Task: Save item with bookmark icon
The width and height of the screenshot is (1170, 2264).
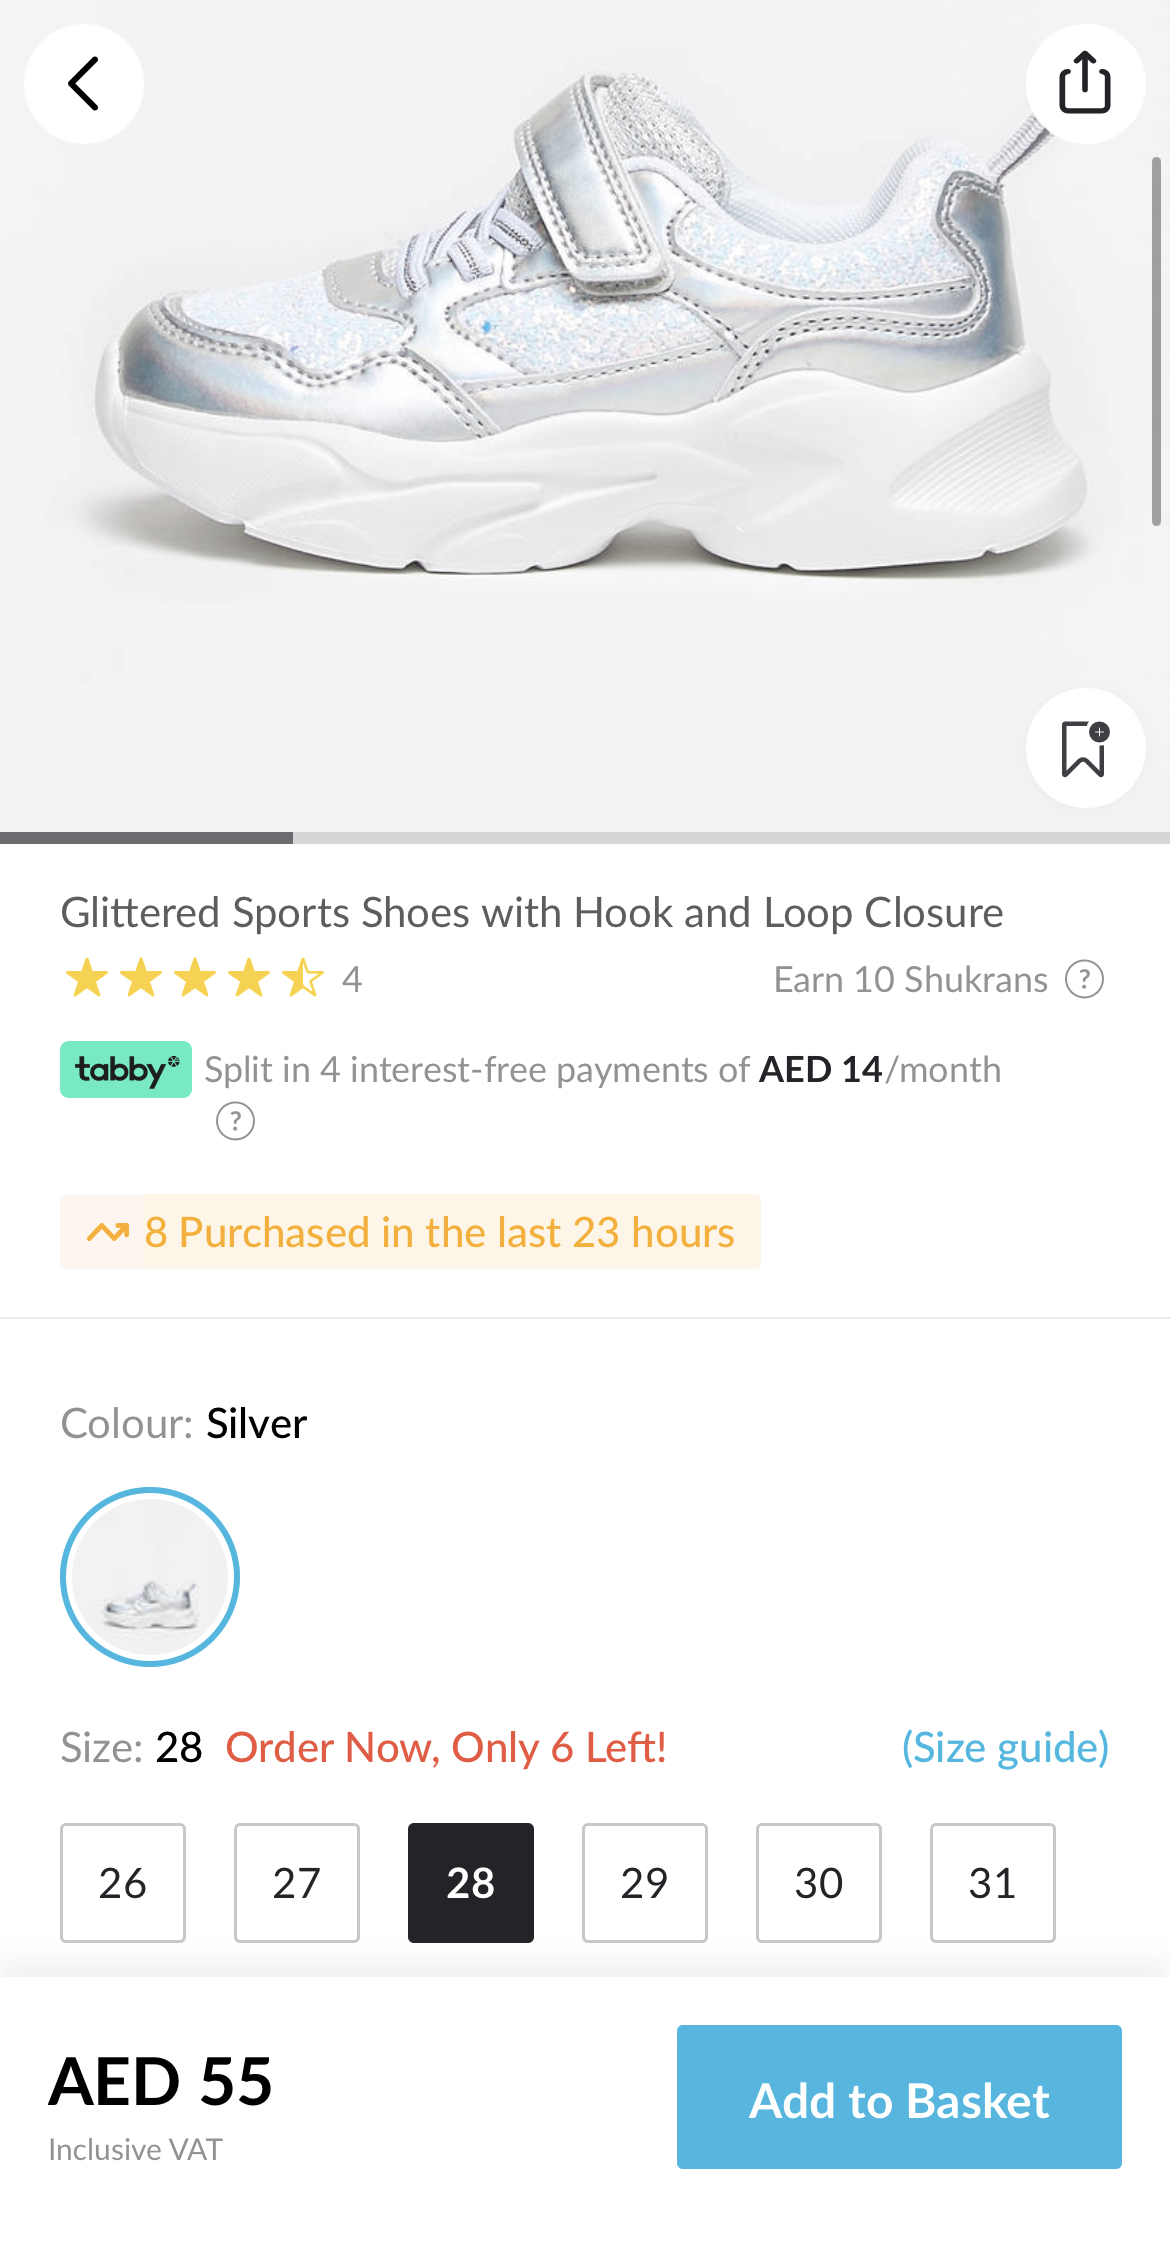Action: 1085,748
